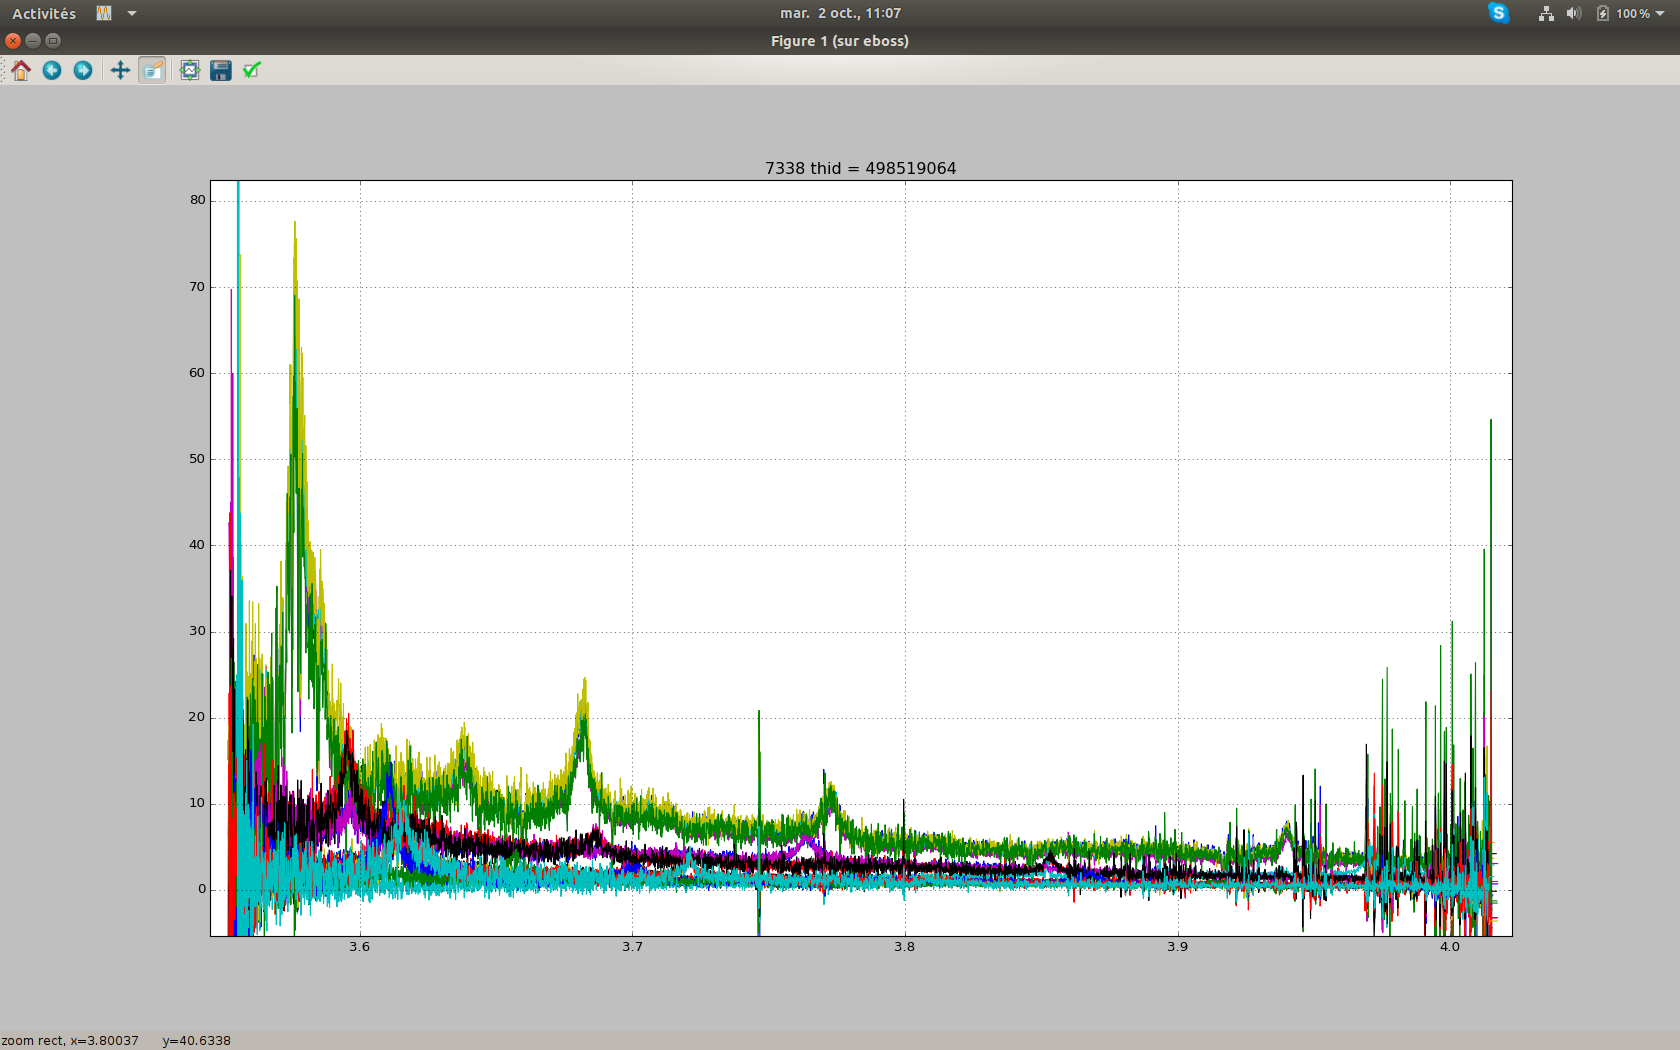Save the figure to a file
Viewport: 1680px width, 1050px height.
[220, 70]
